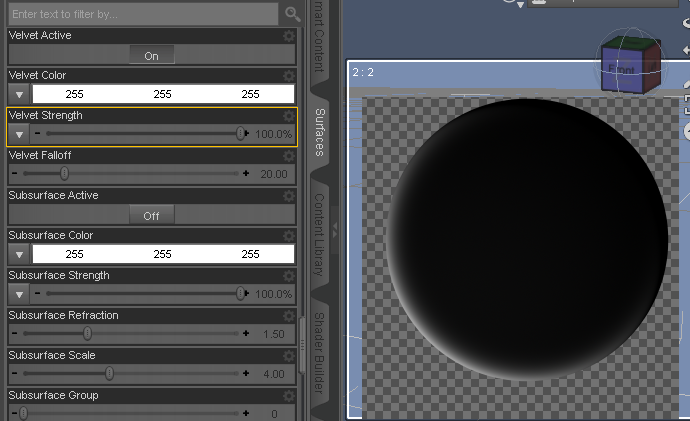
Task: Click the Velvet Color white swatch
Action: (x=163, y=94)
